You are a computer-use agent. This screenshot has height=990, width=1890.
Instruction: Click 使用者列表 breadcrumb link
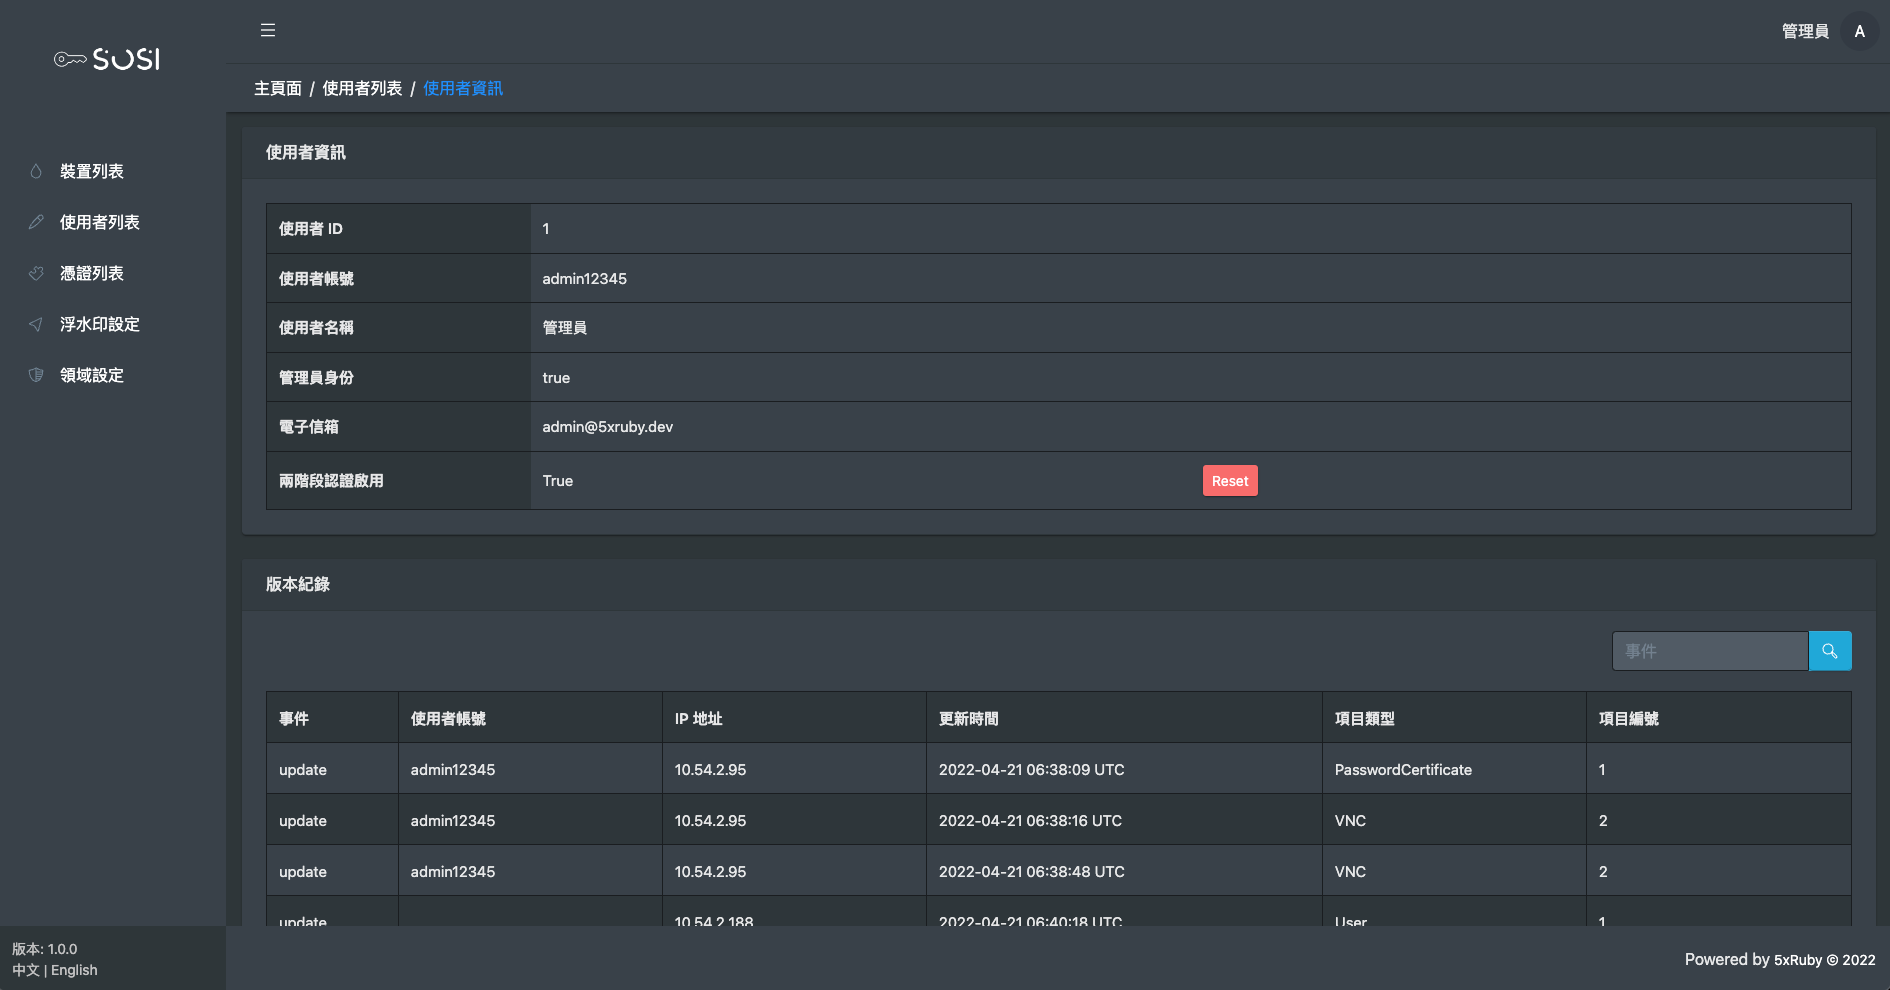coord(362,88)
